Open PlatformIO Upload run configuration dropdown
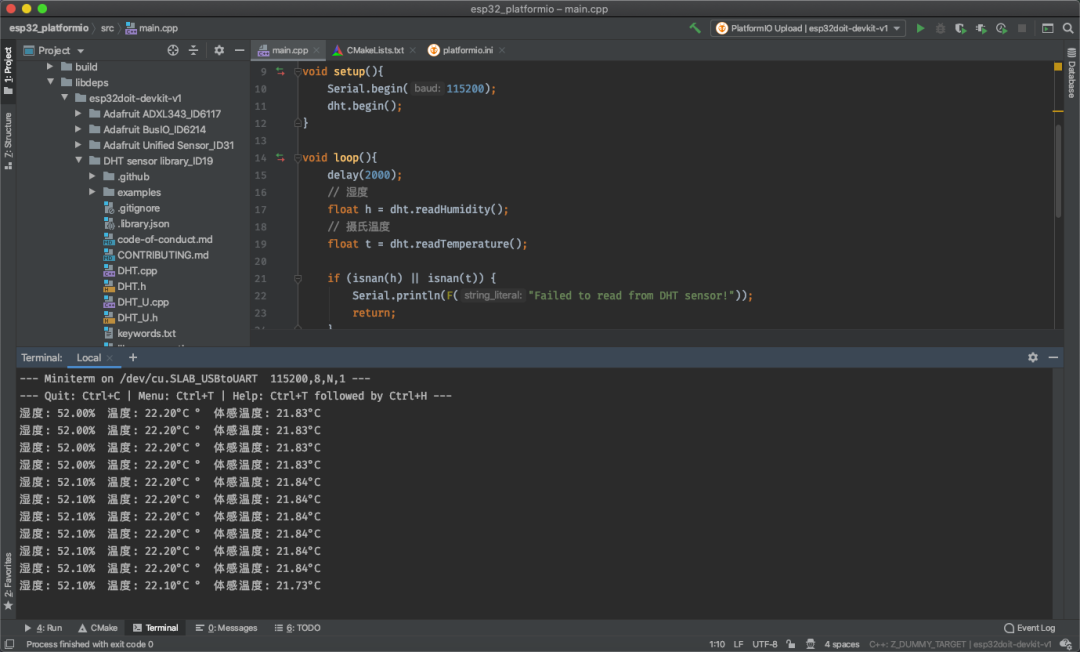Screen dimensions: 1080x652 coord(808,29)
